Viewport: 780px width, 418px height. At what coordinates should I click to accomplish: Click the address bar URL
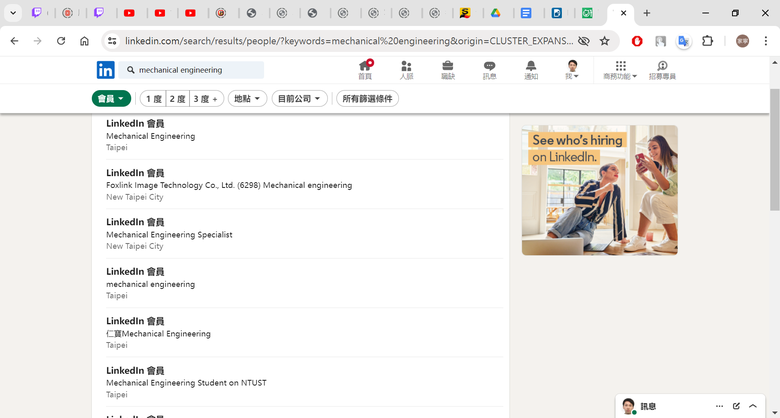pyautogui.click(x=349, y=41)
